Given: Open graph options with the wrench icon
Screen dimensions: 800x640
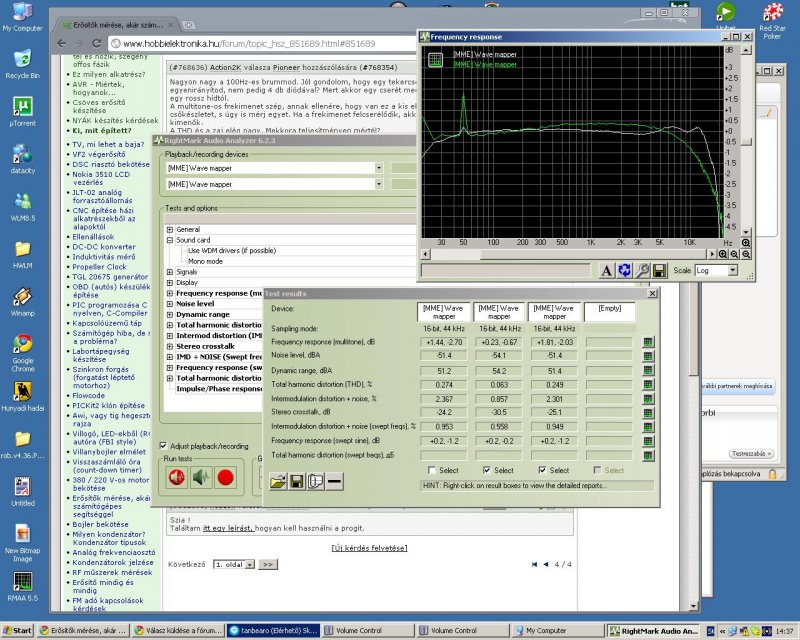Looking at the screenshot, I should pos(642,270).
